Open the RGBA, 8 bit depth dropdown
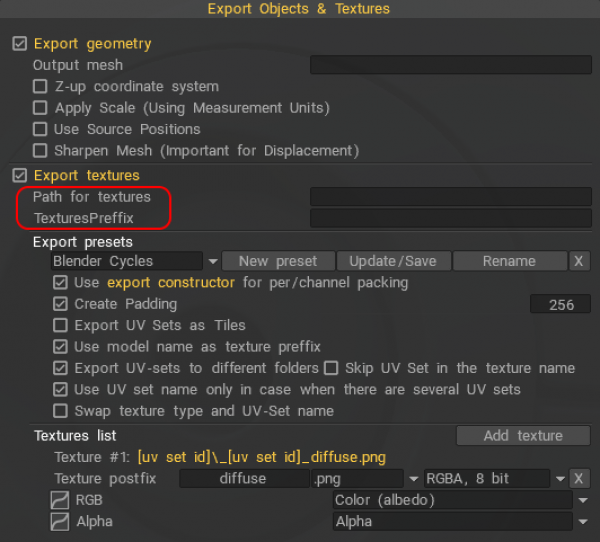The image size is (600, 542). [x=560, y=479]
